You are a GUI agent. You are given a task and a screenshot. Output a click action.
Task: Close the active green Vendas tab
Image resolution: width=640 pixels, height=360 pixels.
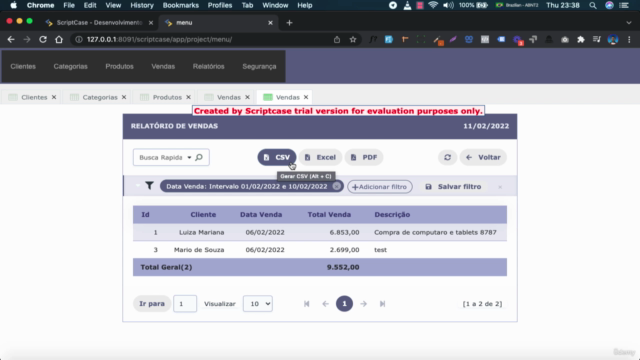tap(306, 97)
